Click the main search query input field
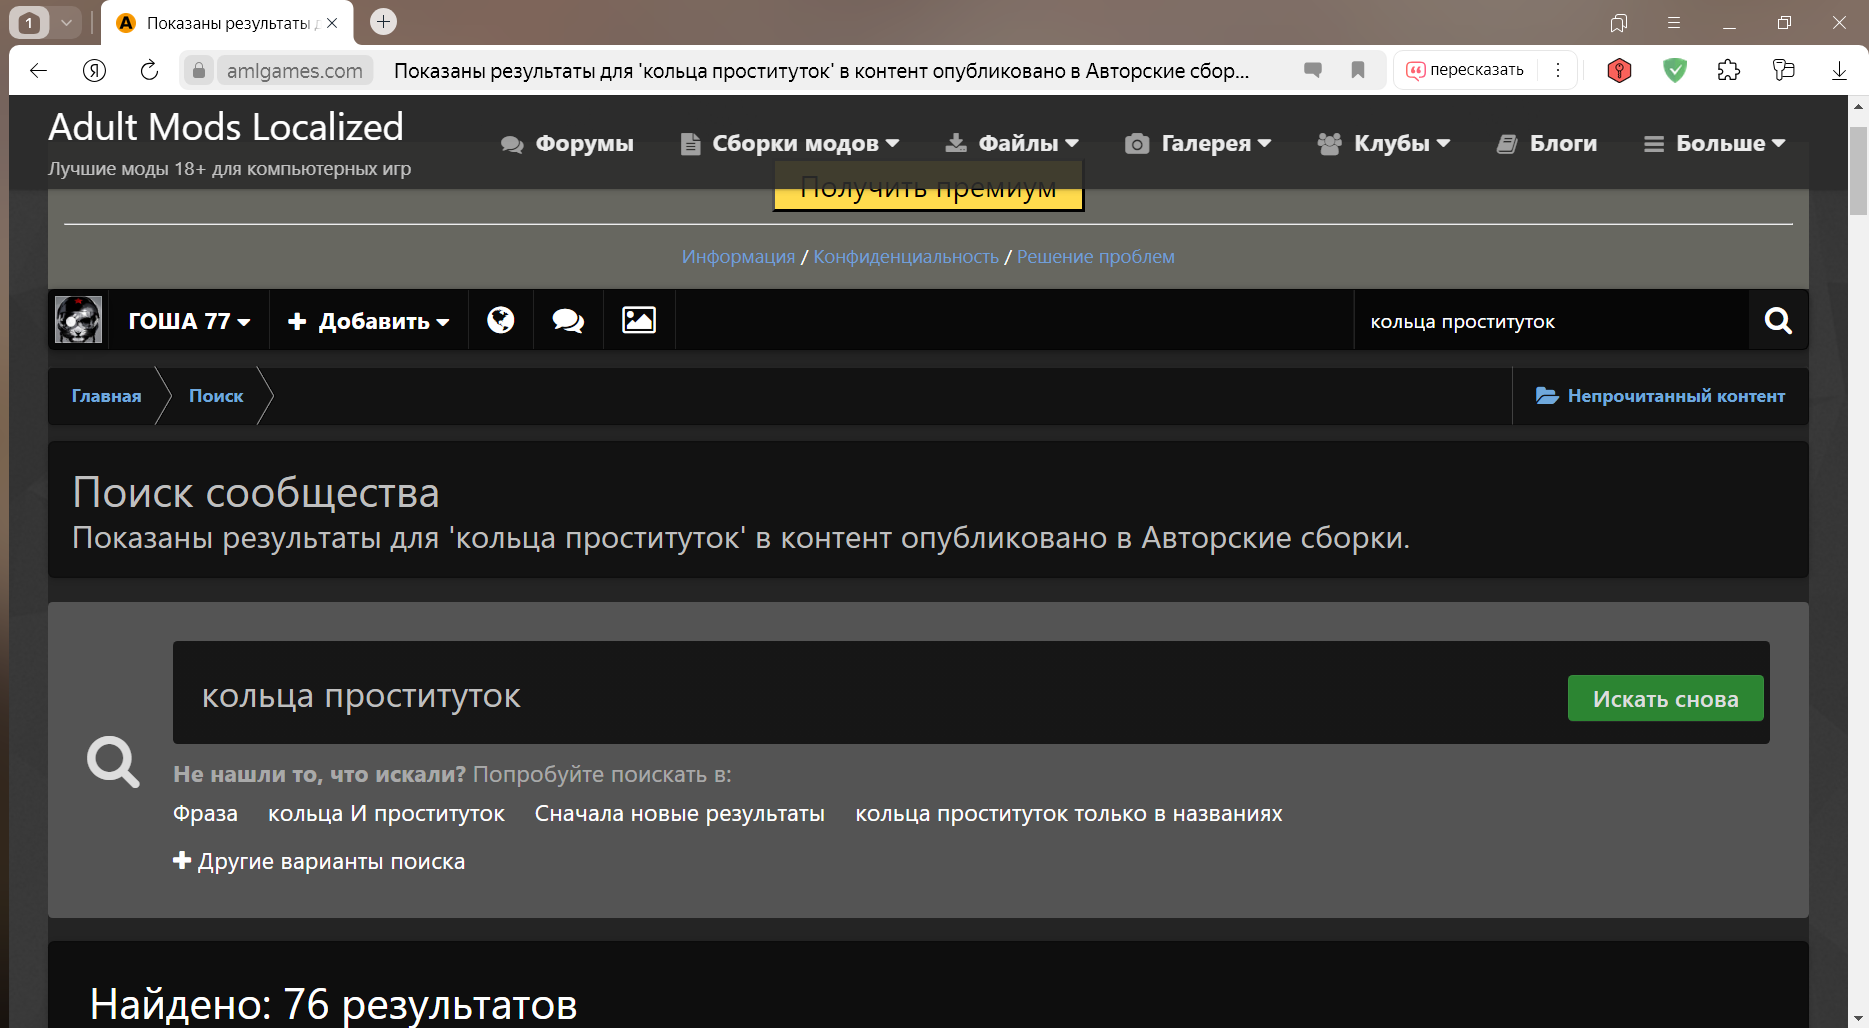Screen dimensions: 1869x1028 (860, 695)
